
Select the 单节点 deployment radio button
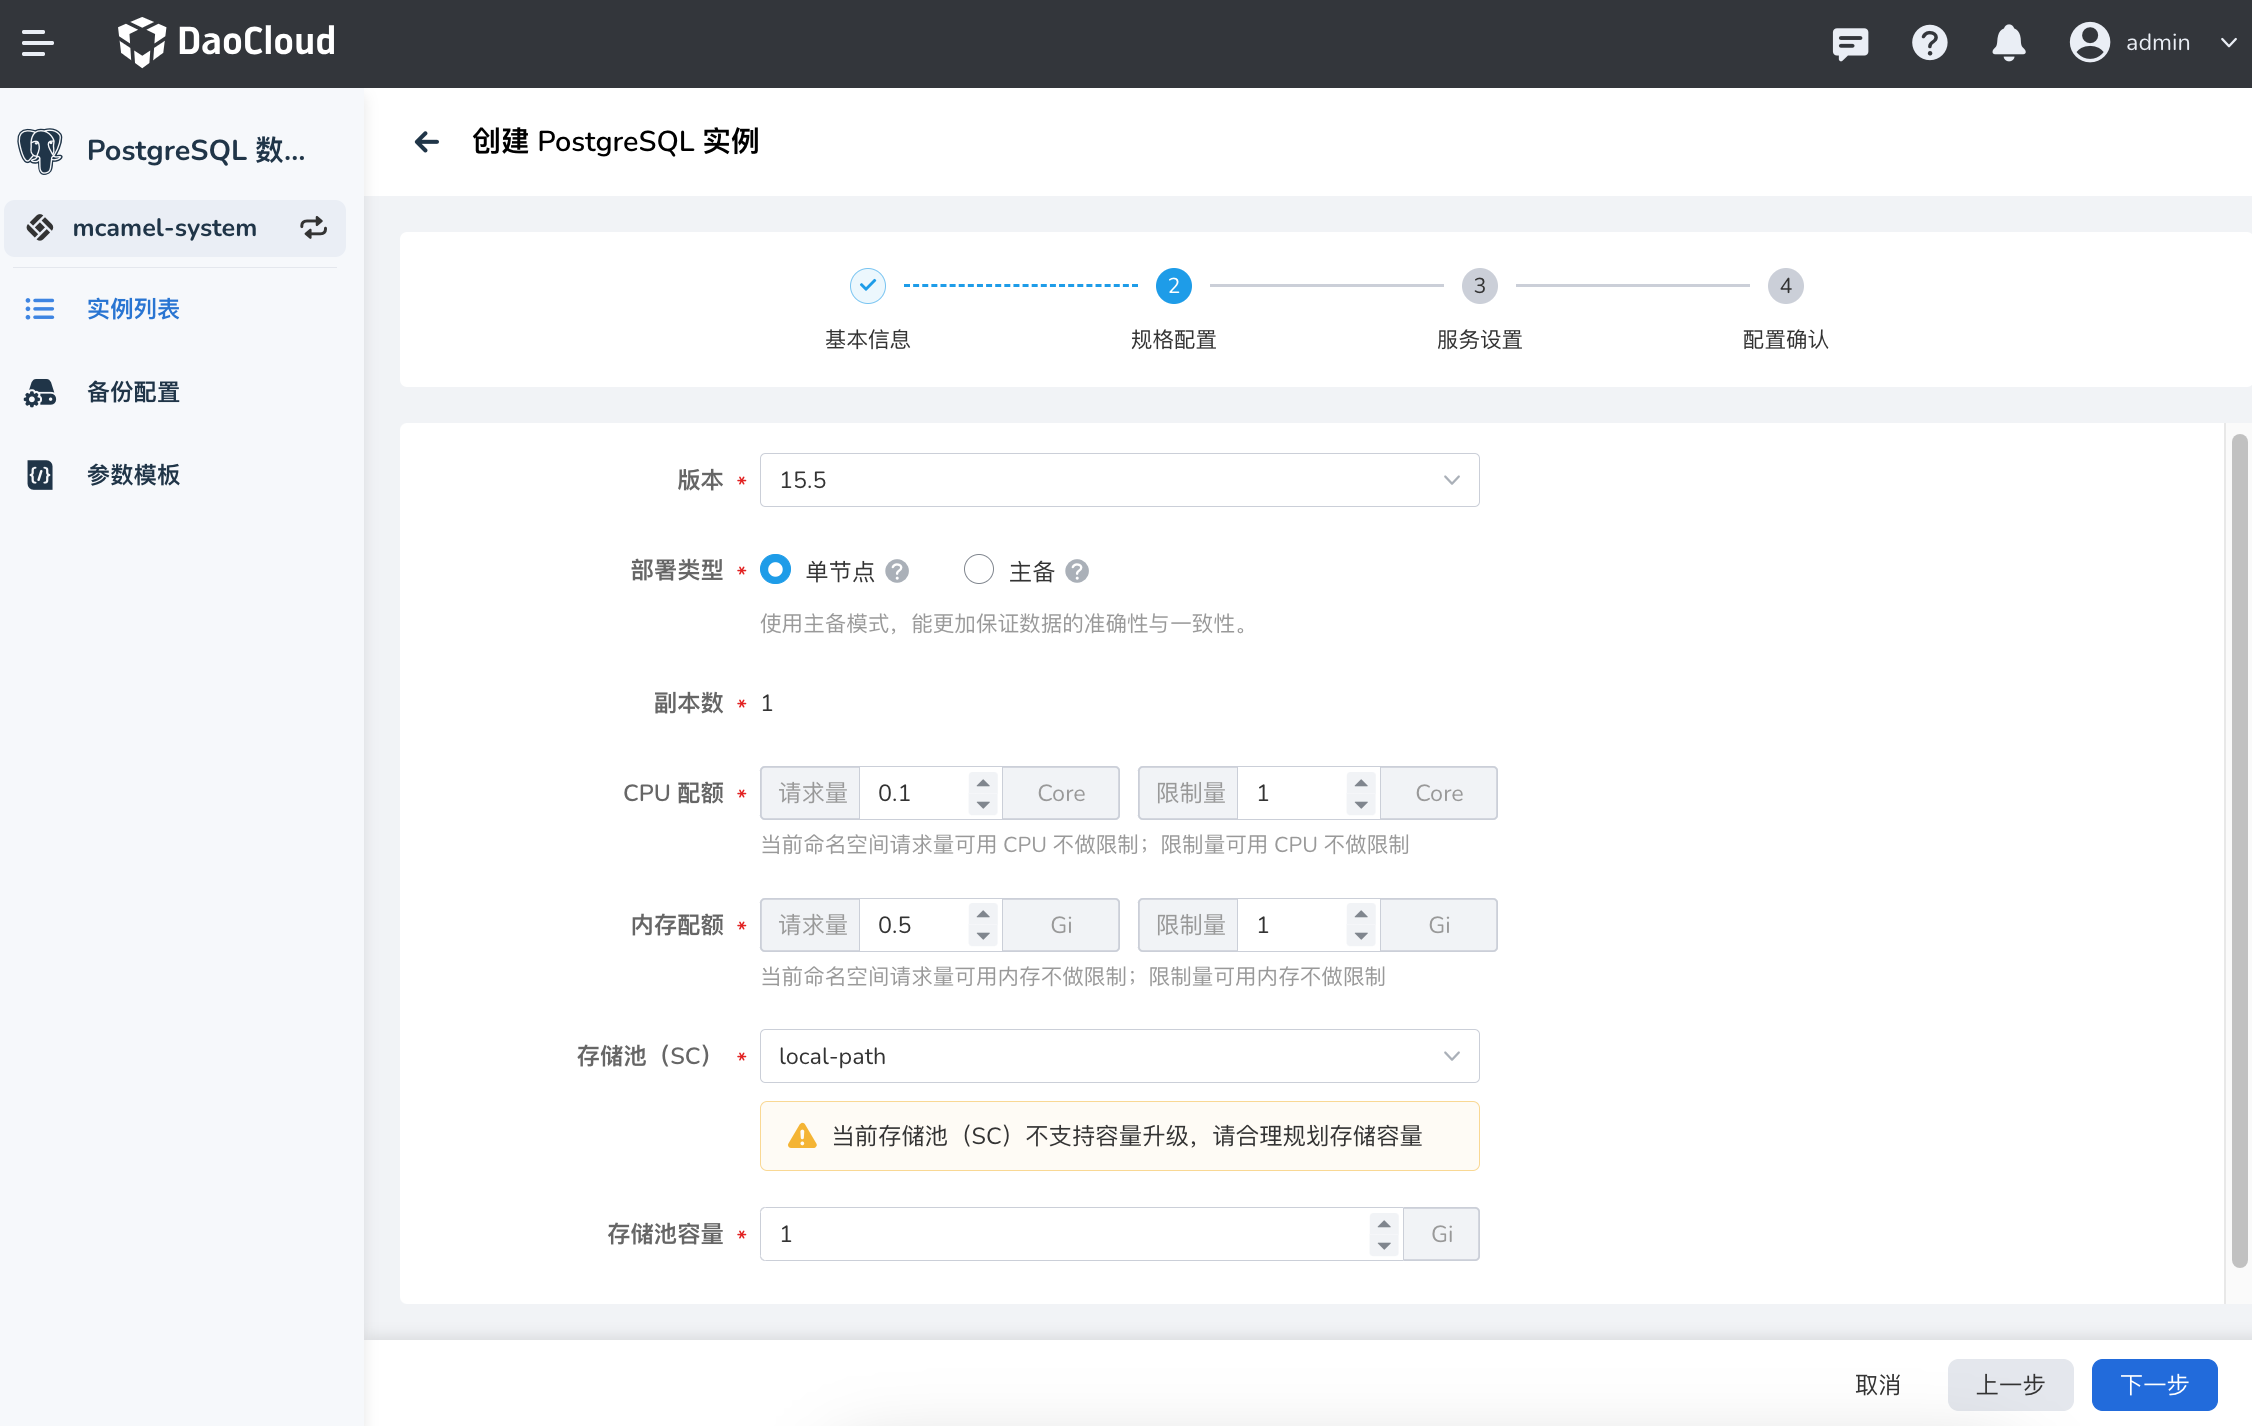[776, 570]
